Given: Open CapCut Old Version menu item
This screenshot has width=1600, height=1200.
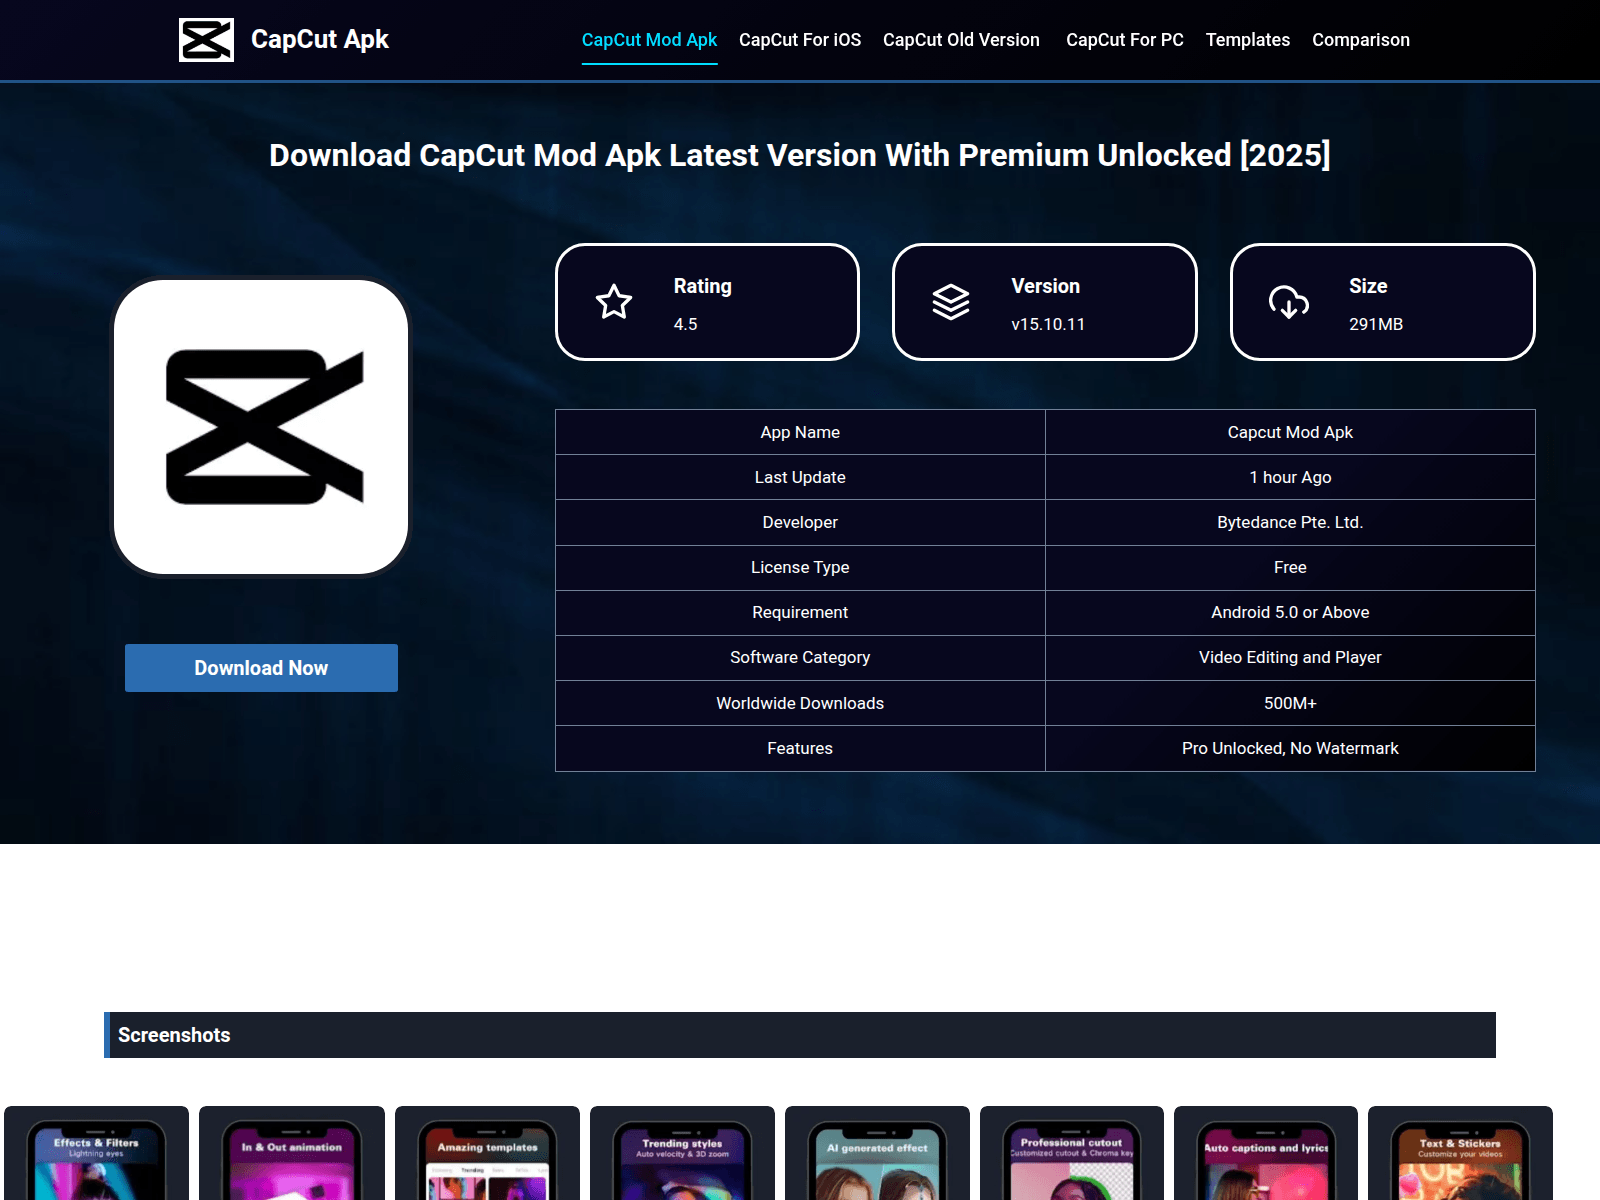Looking at the screenshot, I should (x=961, y=40).
